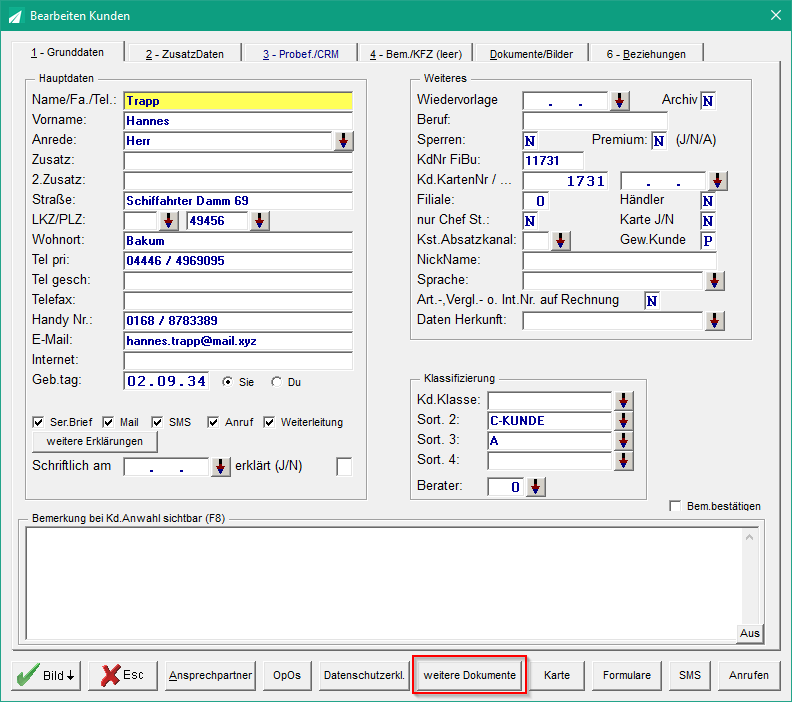
Task: Open the Kd.KartenNr date dropdown arrow
Action: 718,181
